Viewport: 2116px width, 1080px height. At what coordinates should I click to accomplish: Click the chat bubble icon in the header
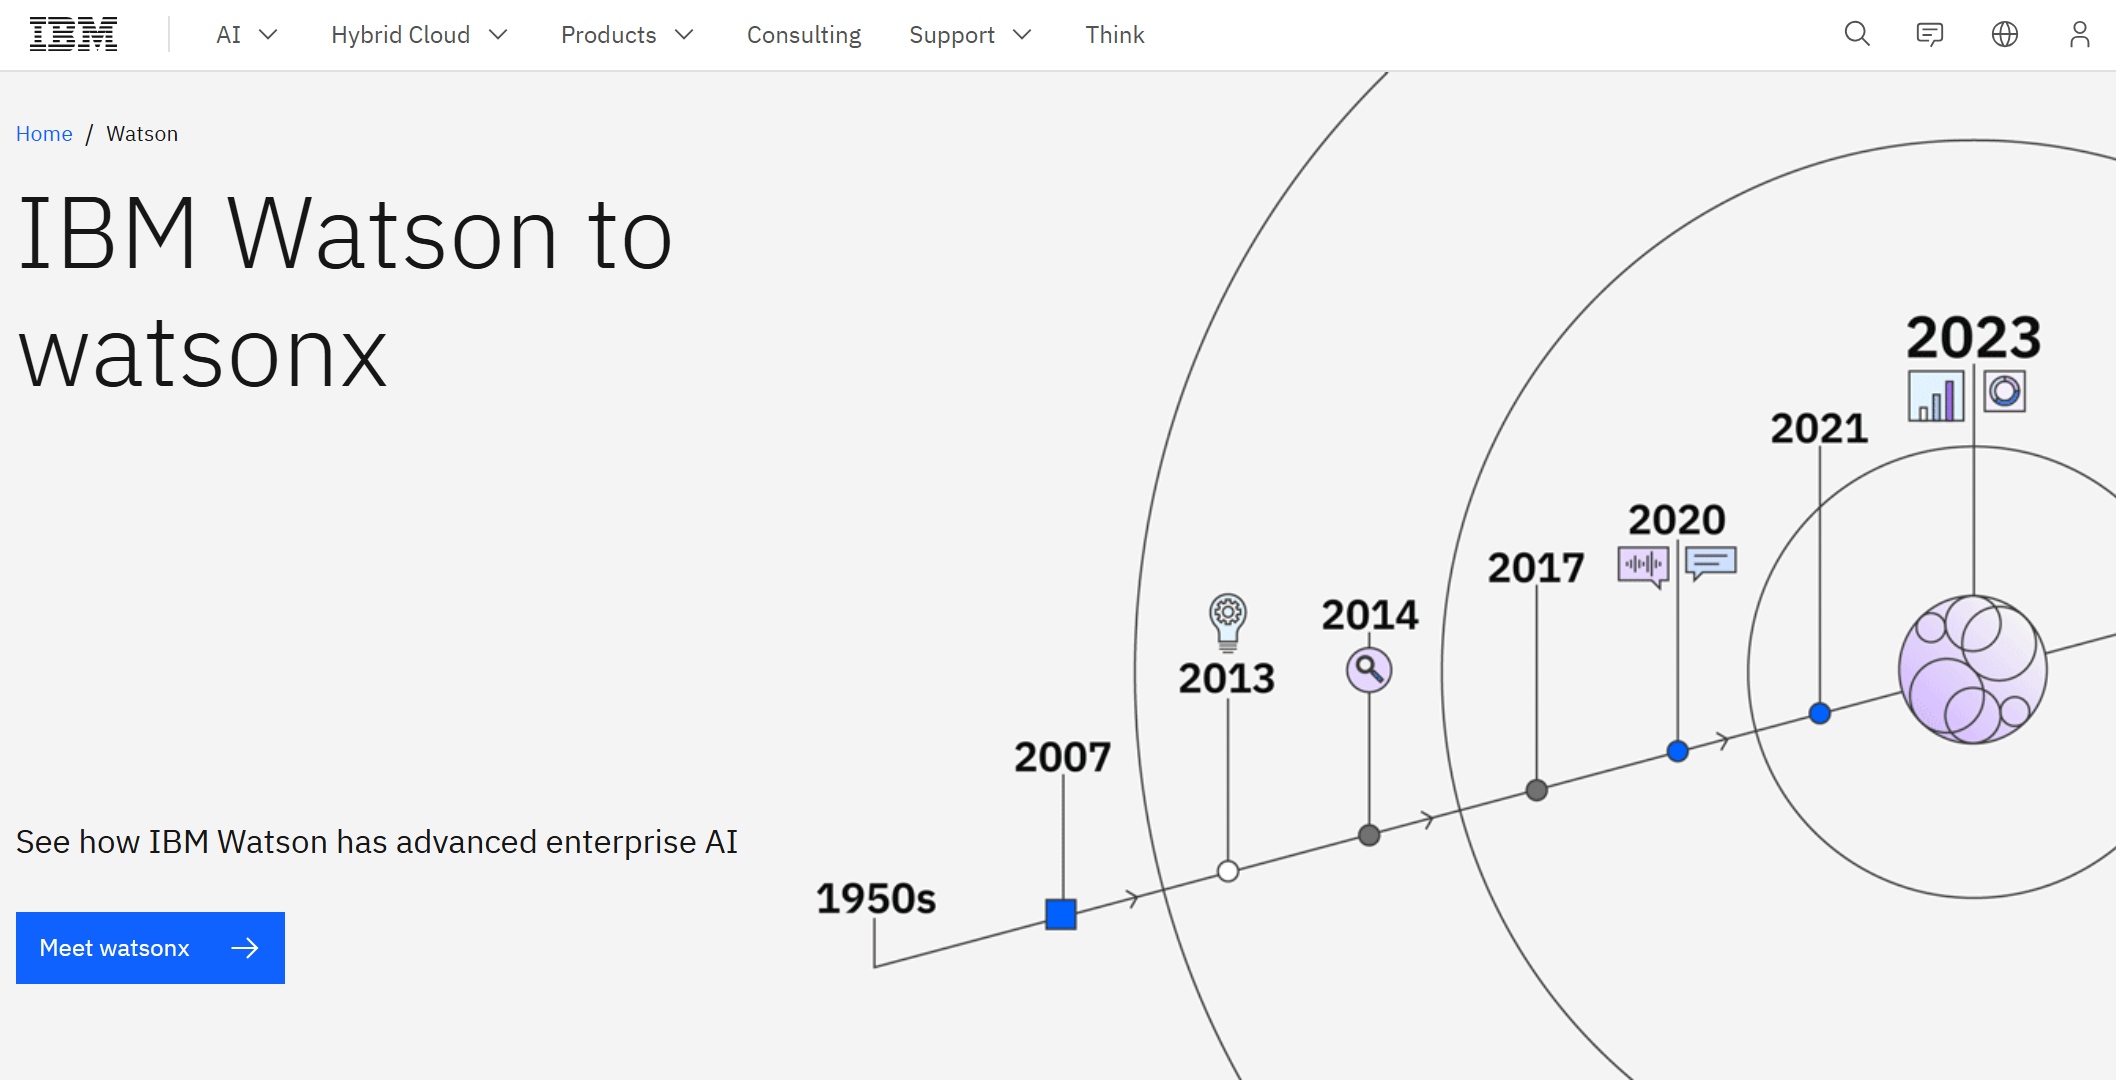pos(1930,34)
